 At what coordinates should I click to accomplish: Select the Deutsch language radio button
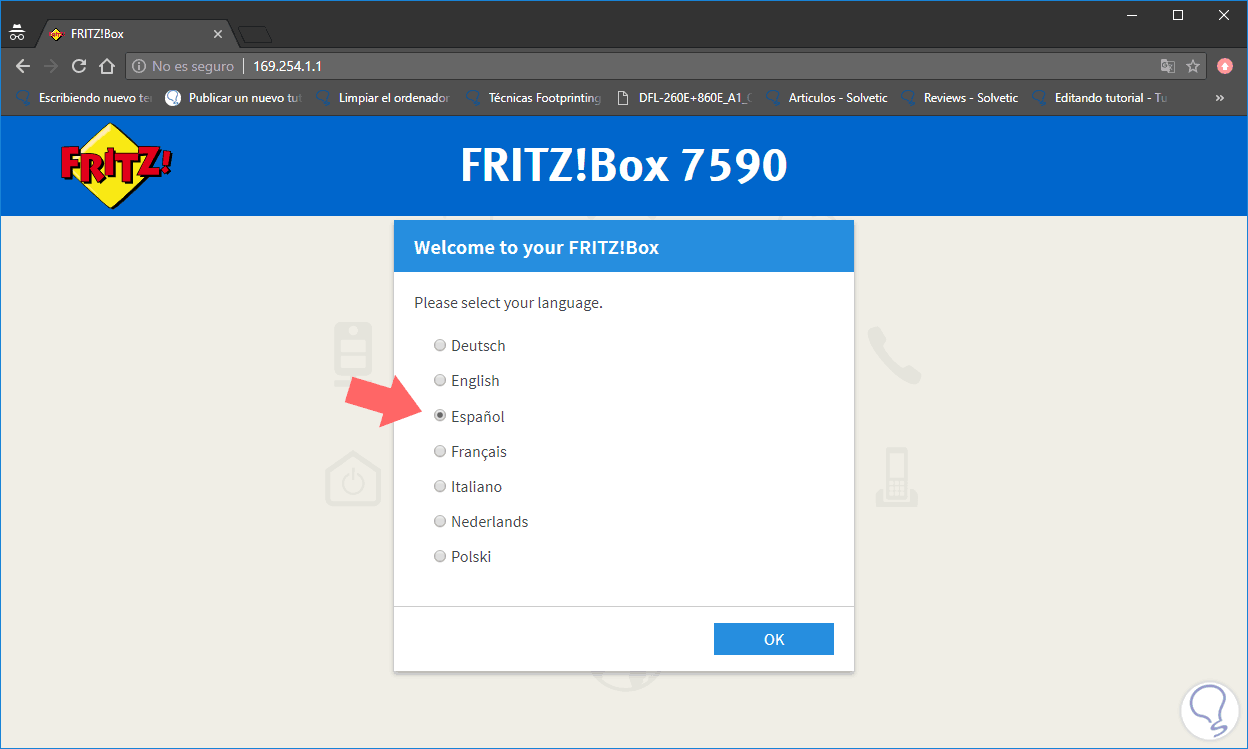(440, 345)
